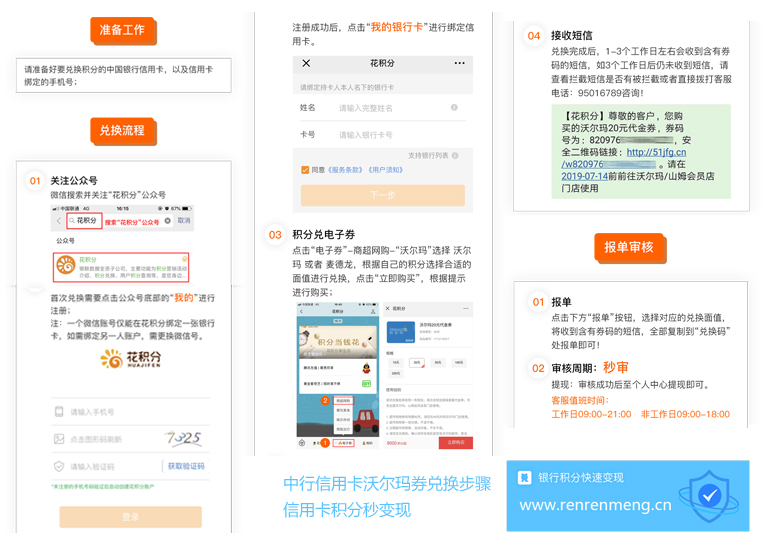Screen dimensions: 773x550
Task: Click the info icon beside 姓名 field
Action: (x=454, y=107)
